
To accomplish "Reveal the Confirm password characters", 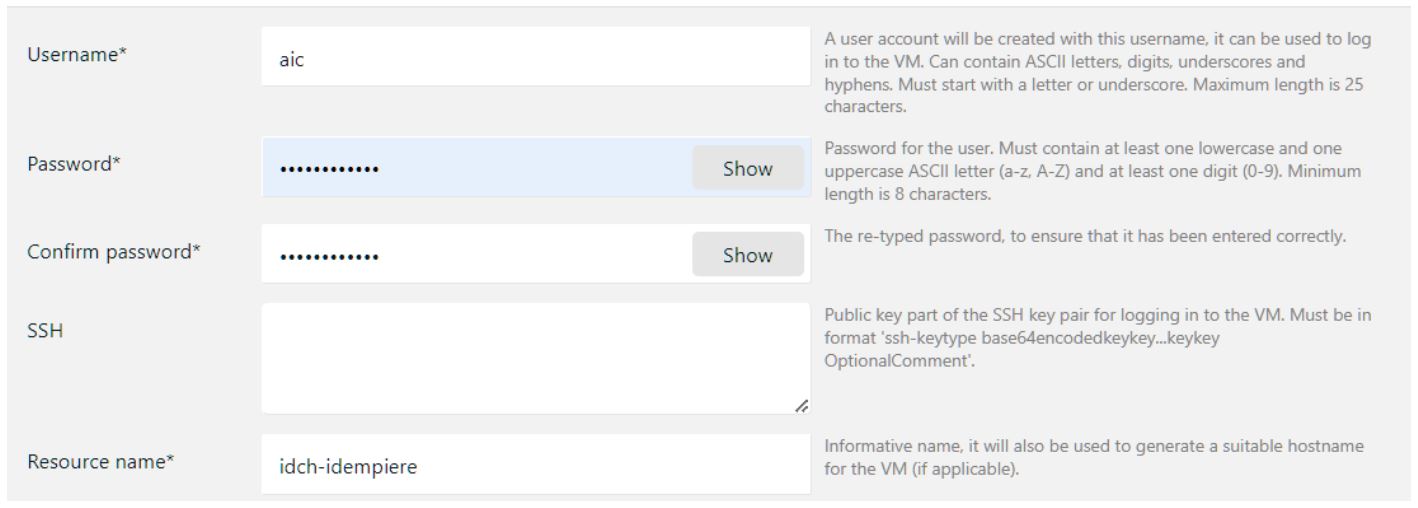I will tap(747, 255).
